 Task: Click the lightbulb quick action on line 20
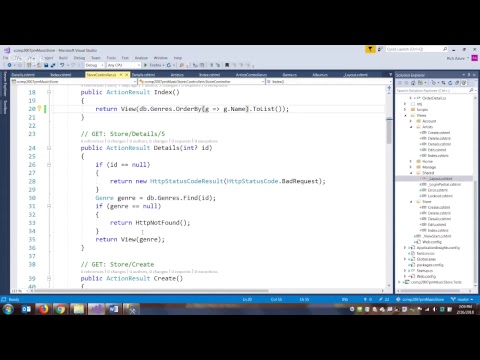39,108
